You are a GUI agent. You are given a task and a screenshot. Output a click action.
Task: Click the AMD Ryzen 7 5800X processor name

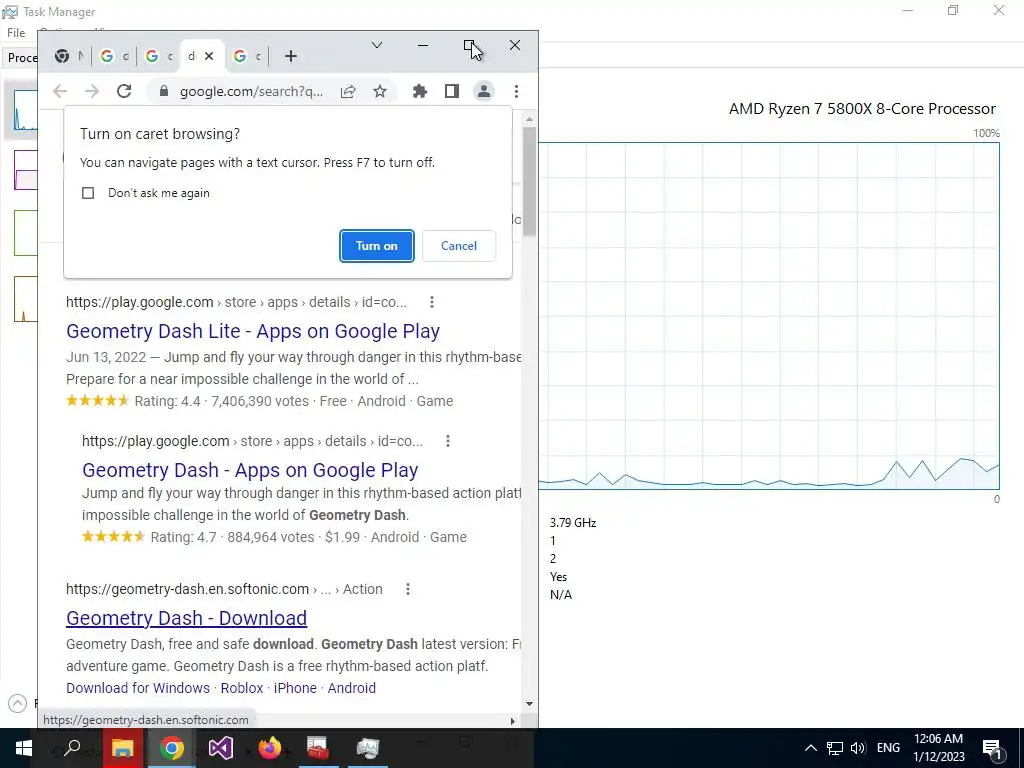pyautogui.click(x=862, y=109)
